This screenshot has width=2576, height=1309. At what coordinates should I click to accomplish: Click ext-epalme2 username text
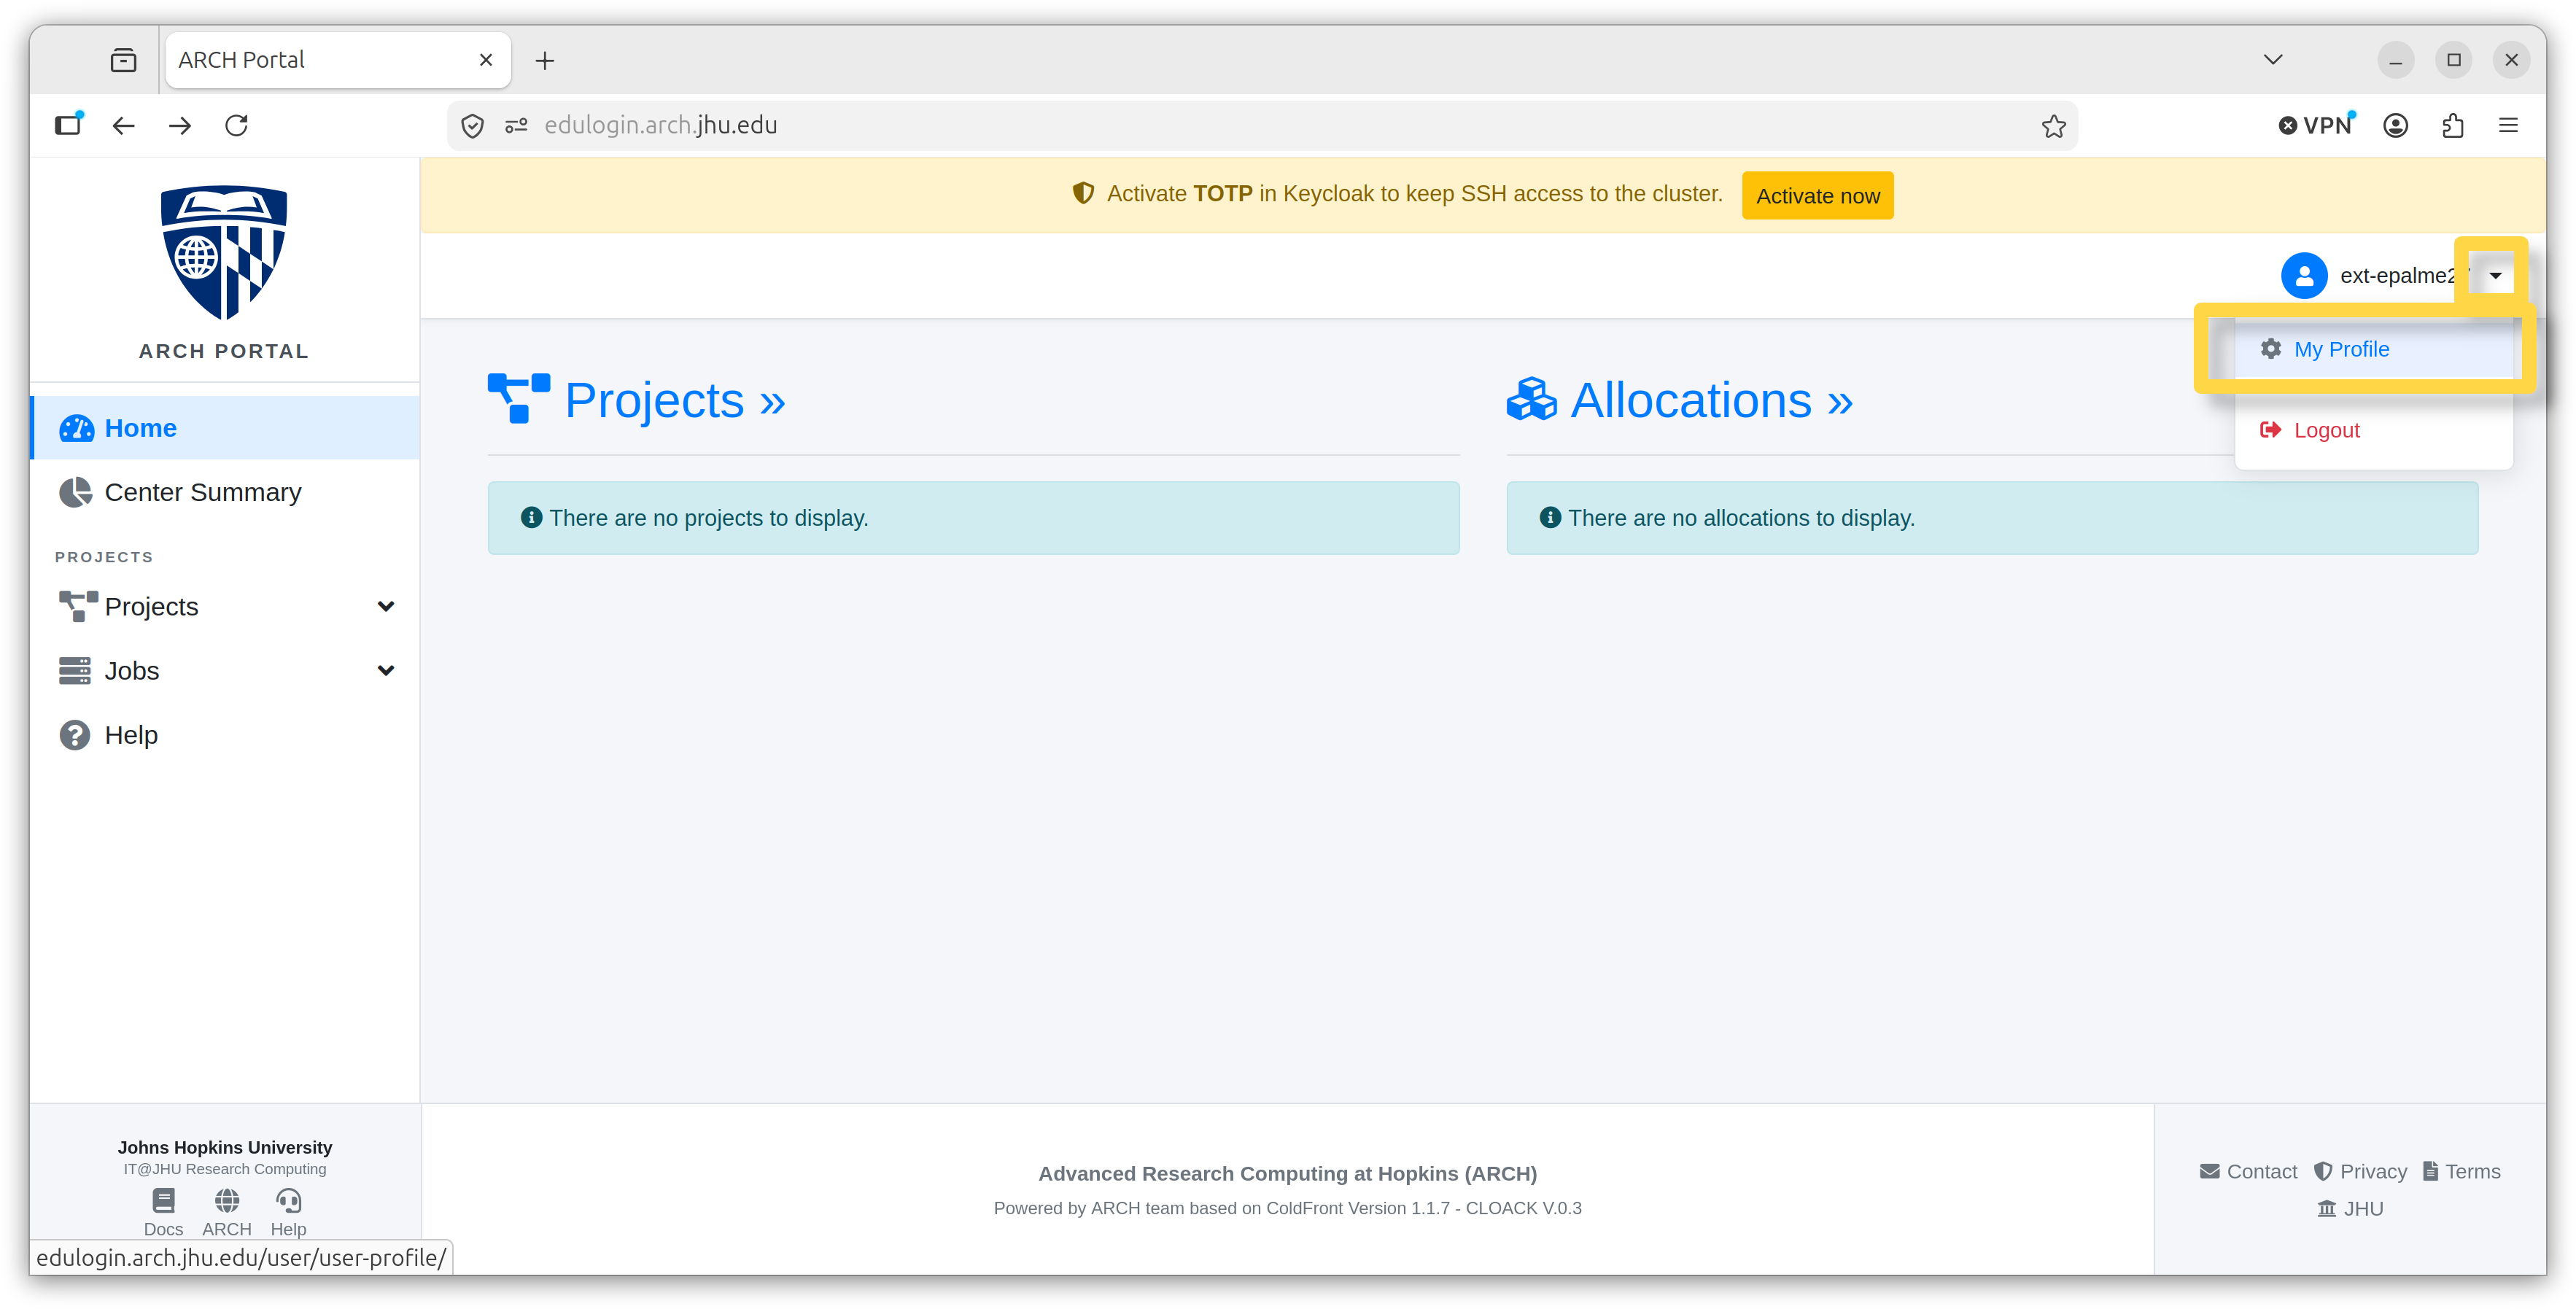point(2398,276)
